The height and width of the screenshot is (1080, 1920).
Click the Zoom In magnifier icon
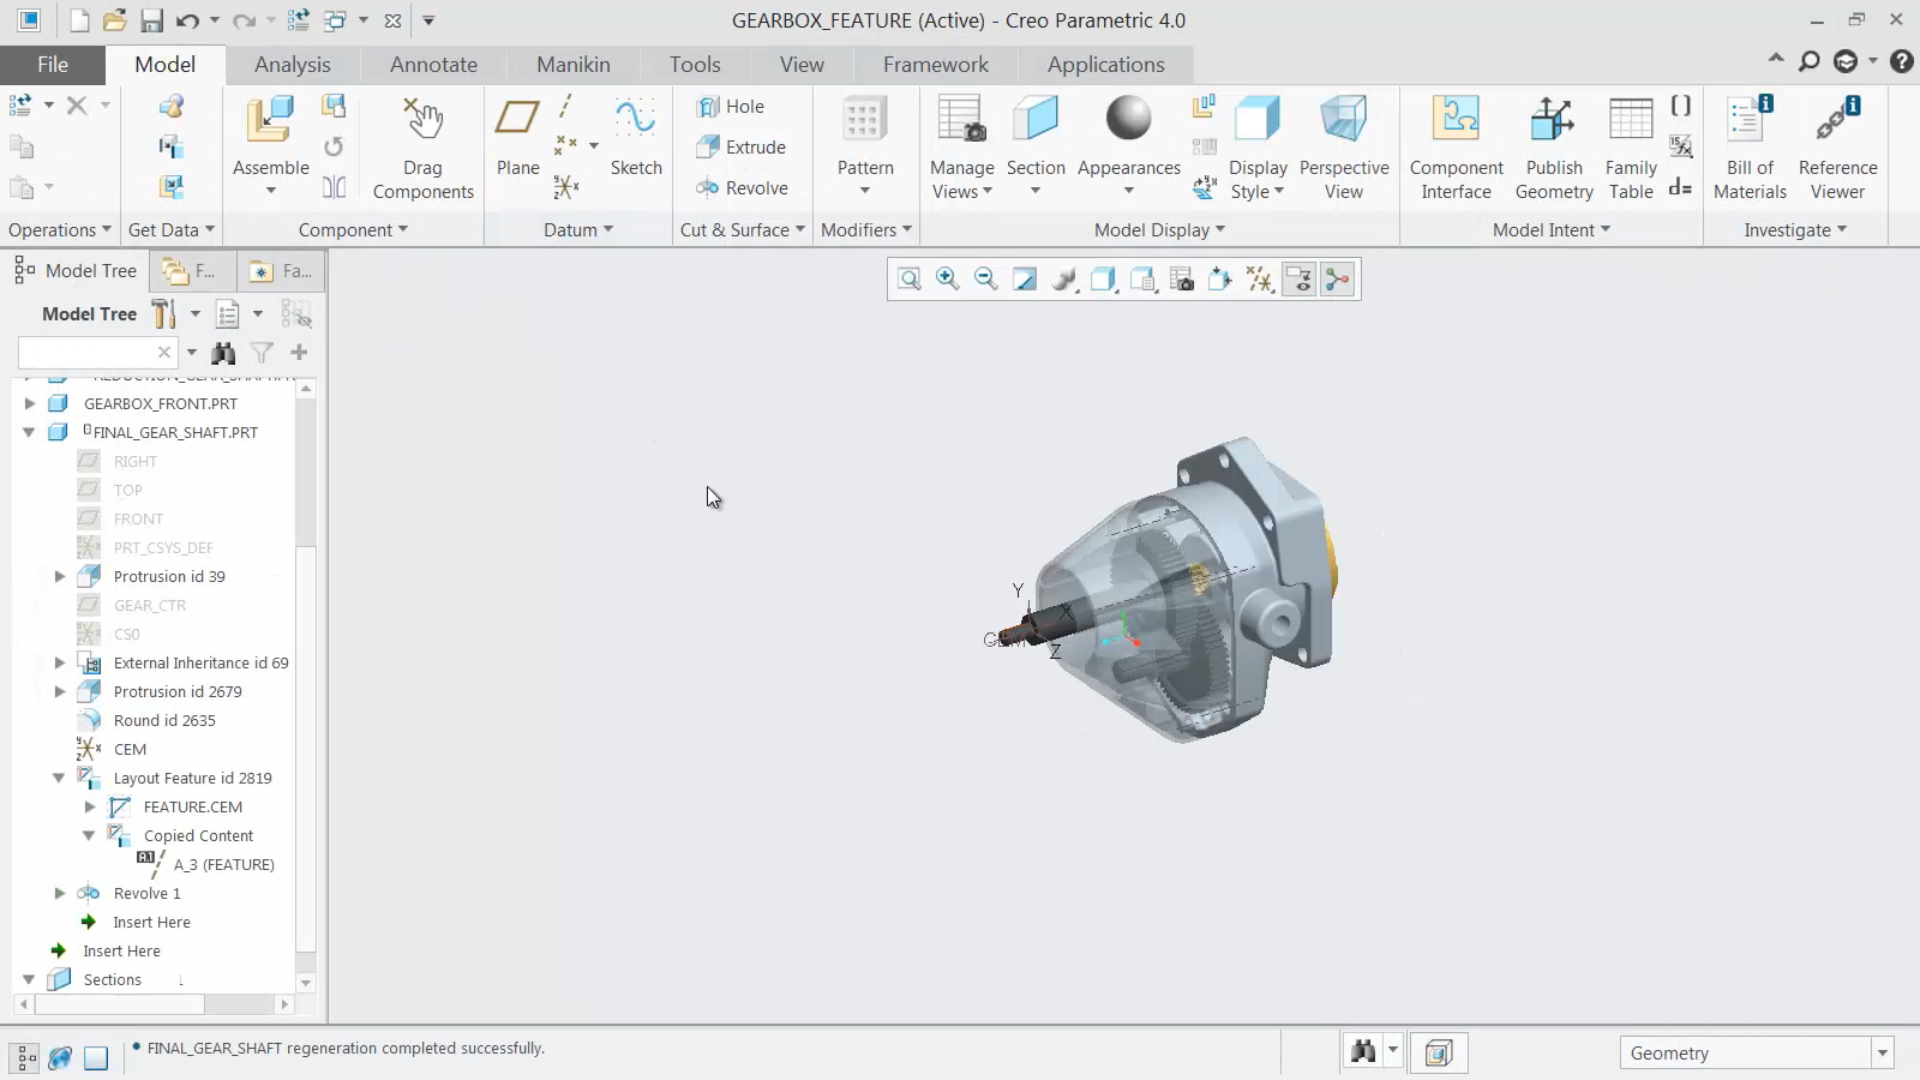(947, 279)
